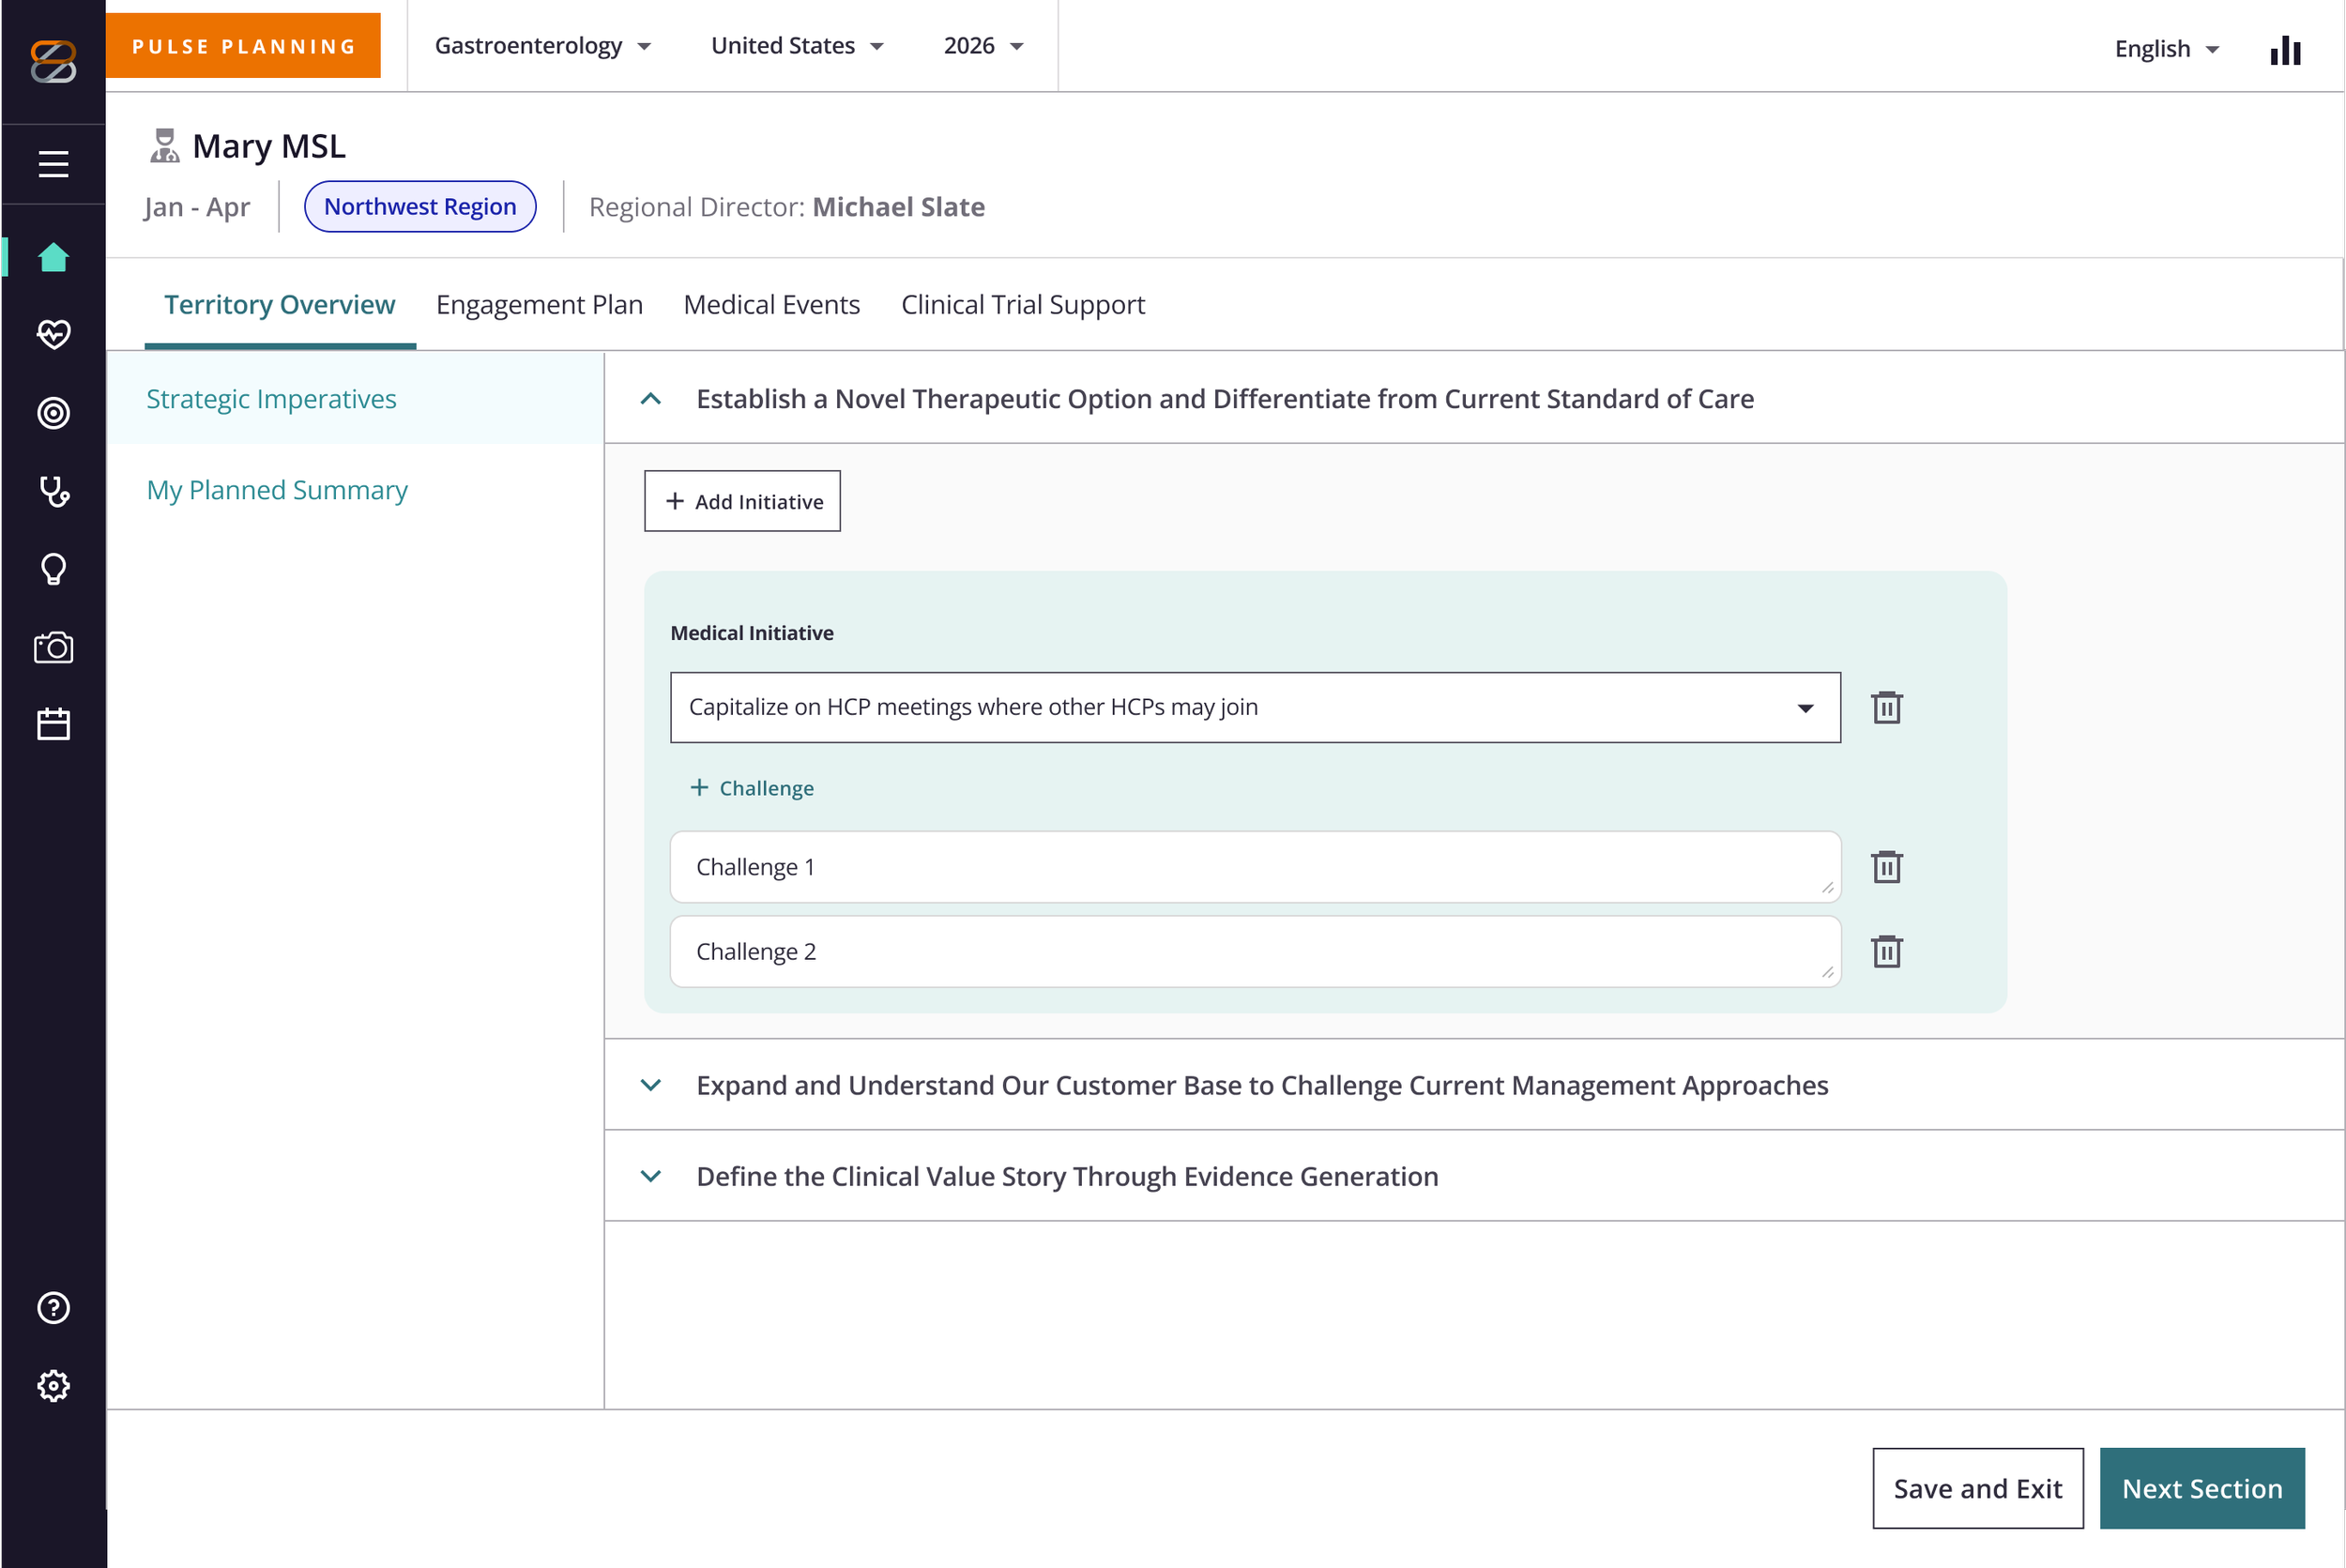Click the home icon in sidebar
Screen dimensions: 2346x1568
[x=53, y=257]
